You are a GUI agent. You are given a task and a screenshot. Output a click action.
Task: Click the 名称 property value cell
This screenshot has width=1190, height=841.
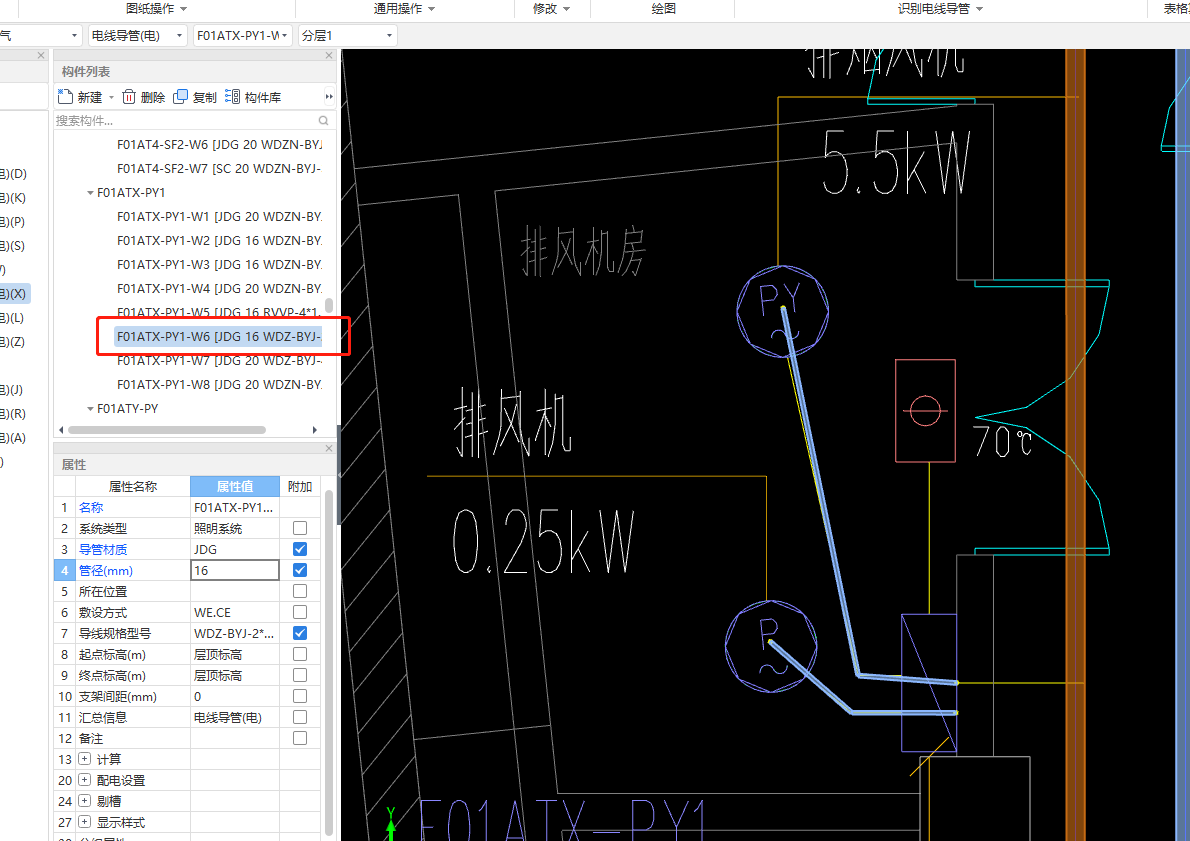(x=235, y=507)
